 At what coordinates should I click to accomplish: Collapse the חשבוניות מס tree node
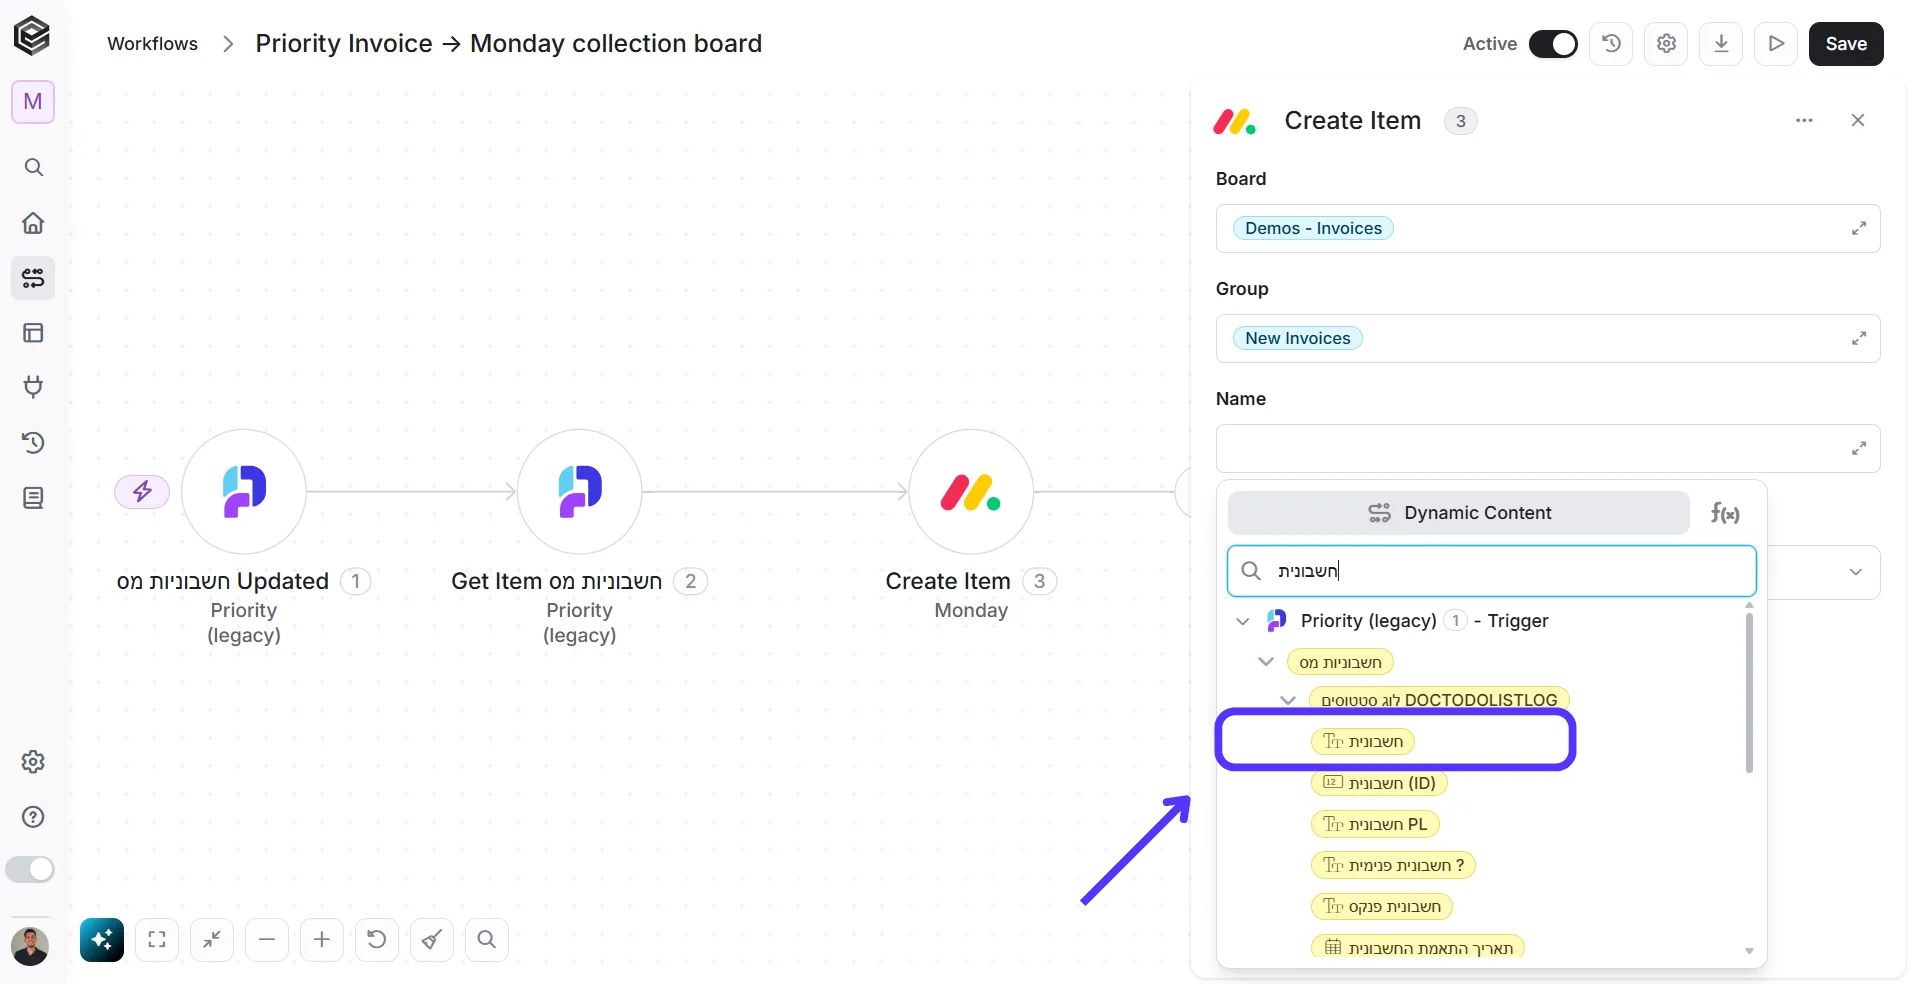pos(1266,662)
